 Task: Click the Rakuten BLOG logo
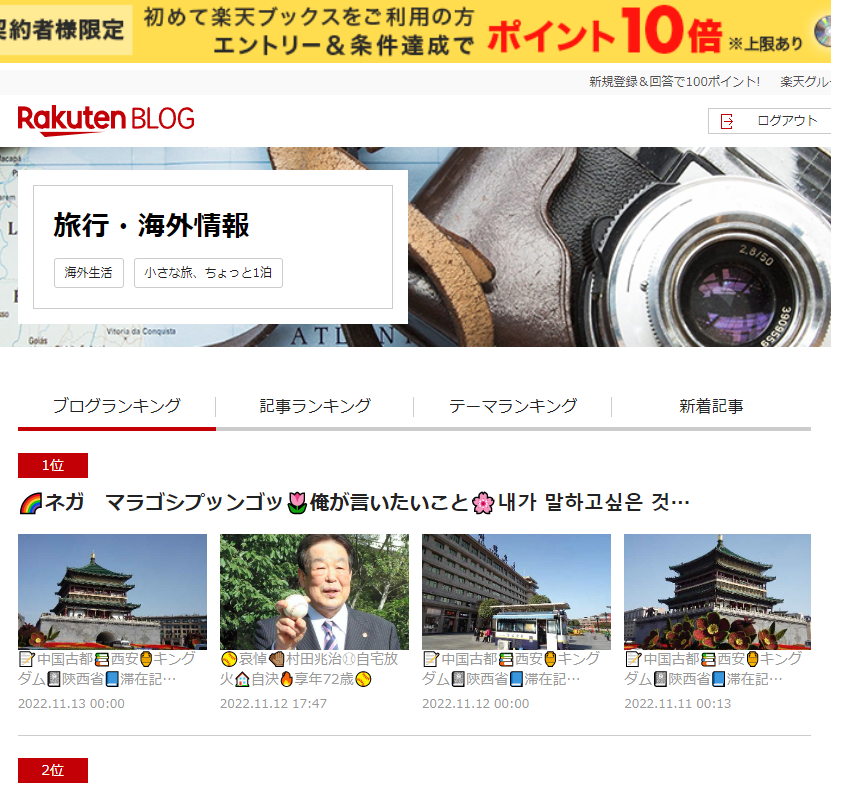[106, 120]
